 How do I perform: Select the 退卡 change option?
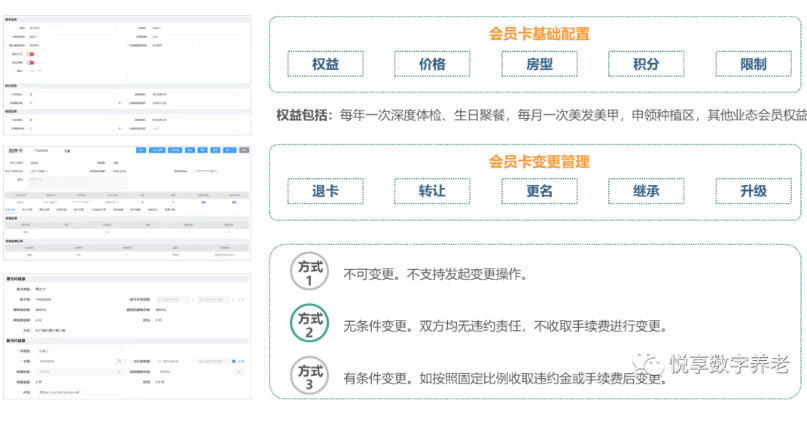click(x=324, y=191)
